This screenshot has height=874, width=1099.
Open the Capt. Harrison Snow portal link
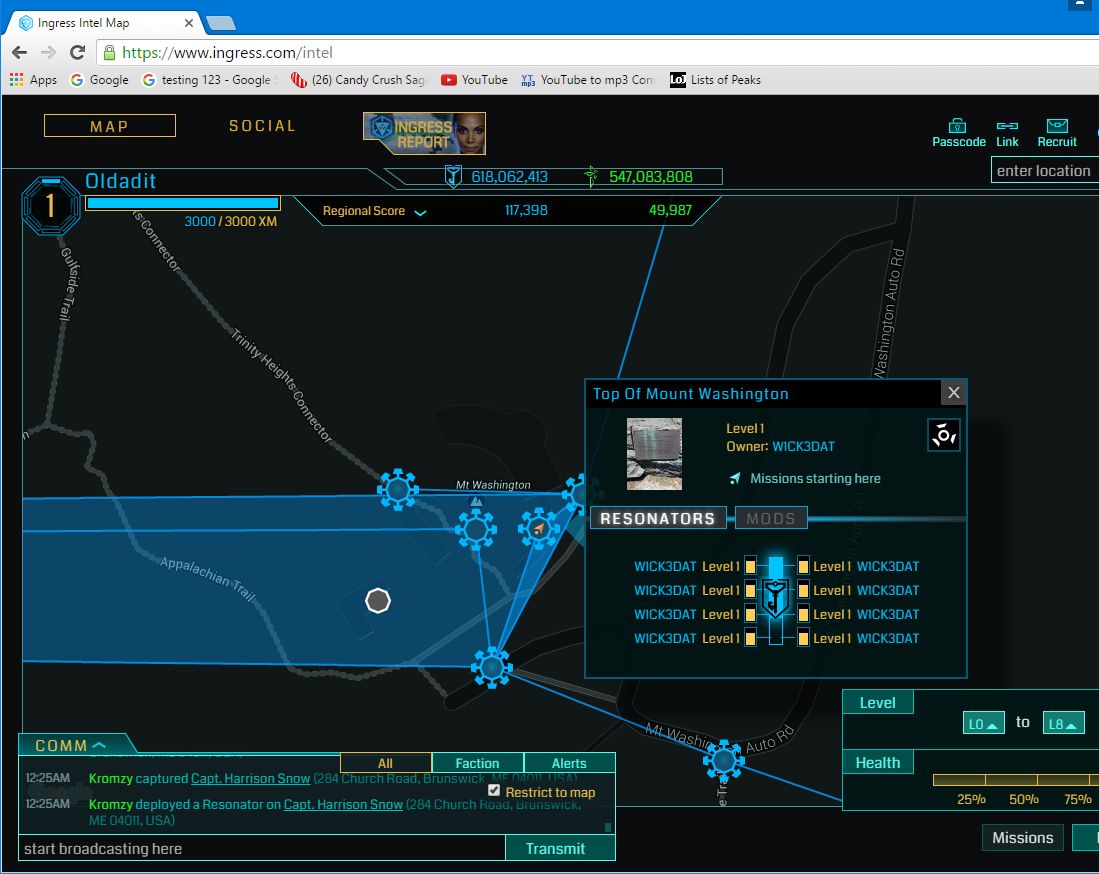[250, 778]
